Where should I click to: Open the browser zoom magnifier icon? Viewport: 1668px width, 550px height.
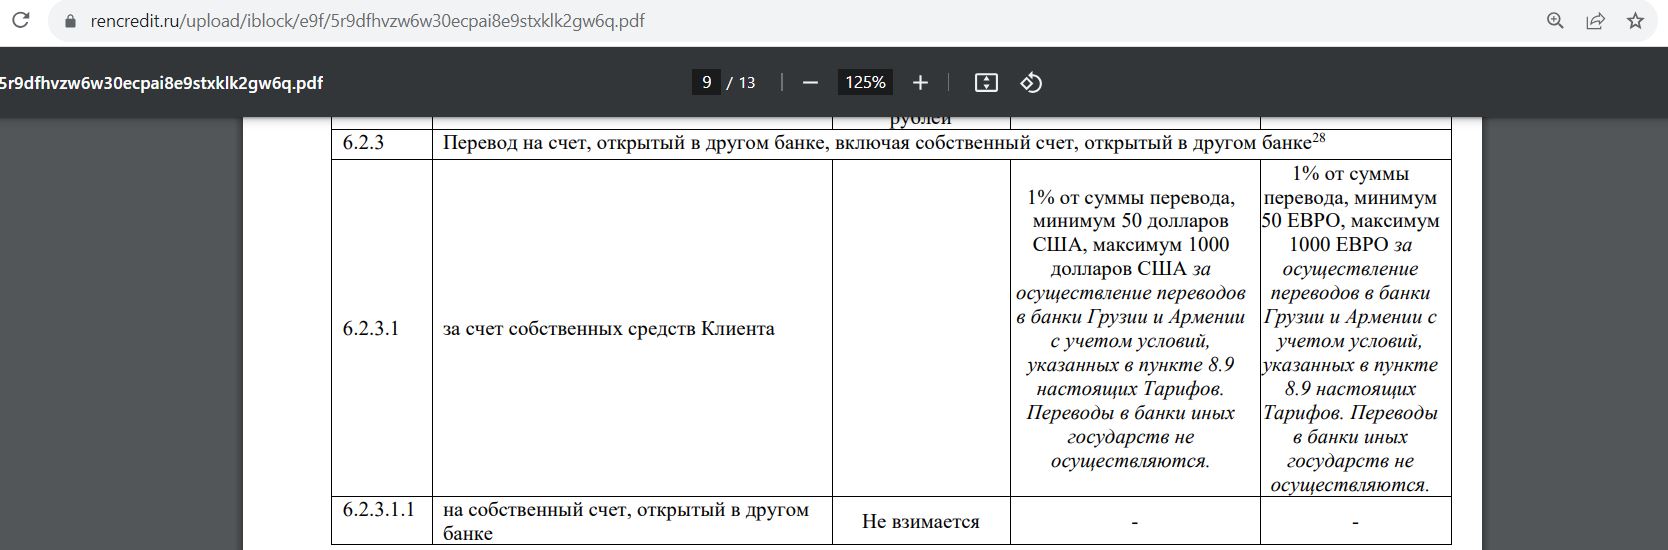1555,21
